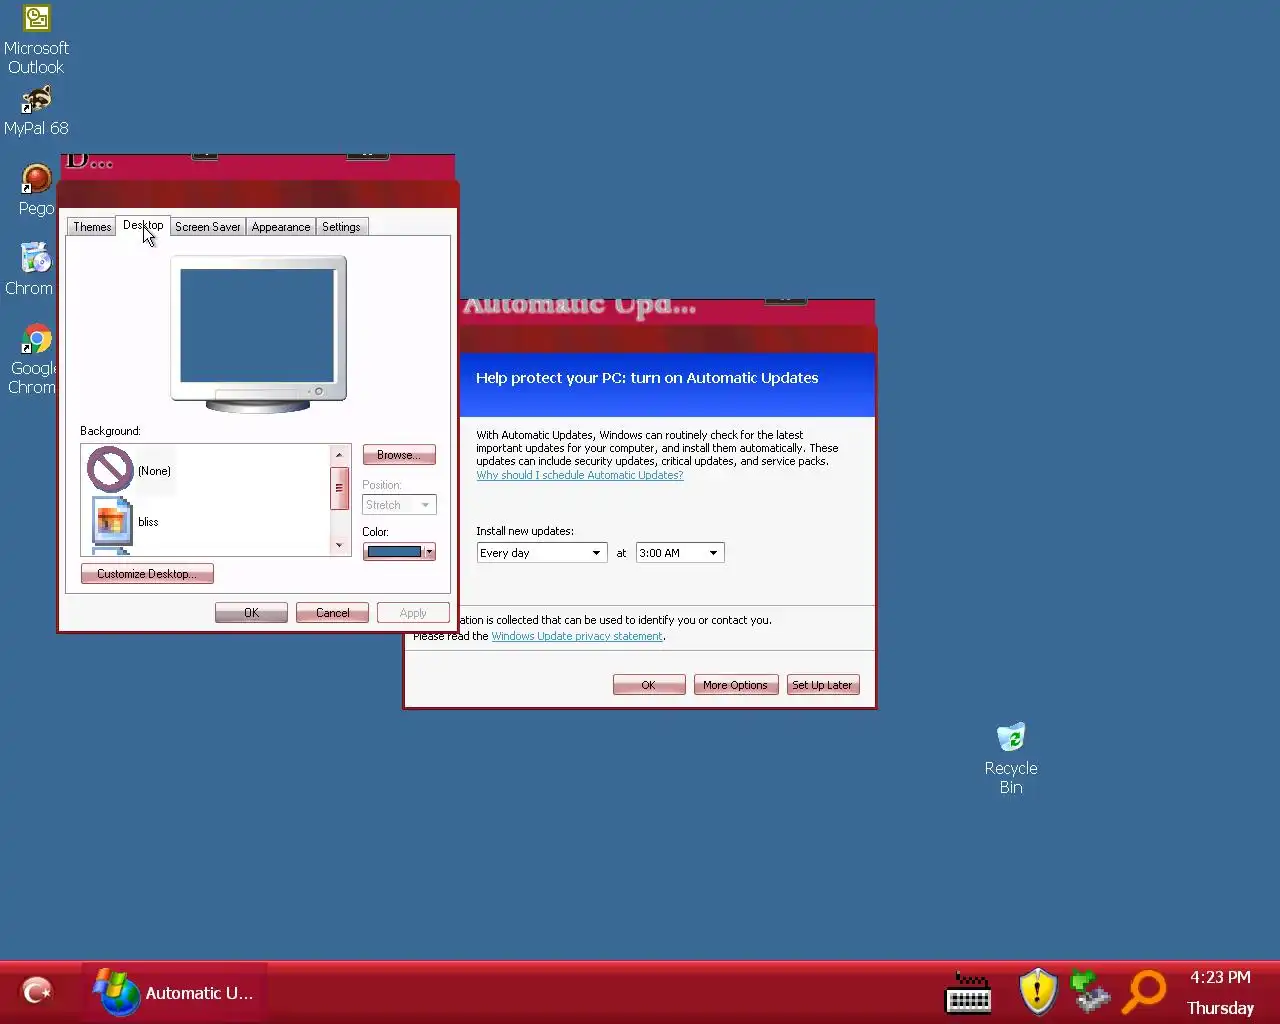This screenshot has height=1024, width=1280.
Task: Open the Every day frequency dropdown
Action: pos(542,553)
